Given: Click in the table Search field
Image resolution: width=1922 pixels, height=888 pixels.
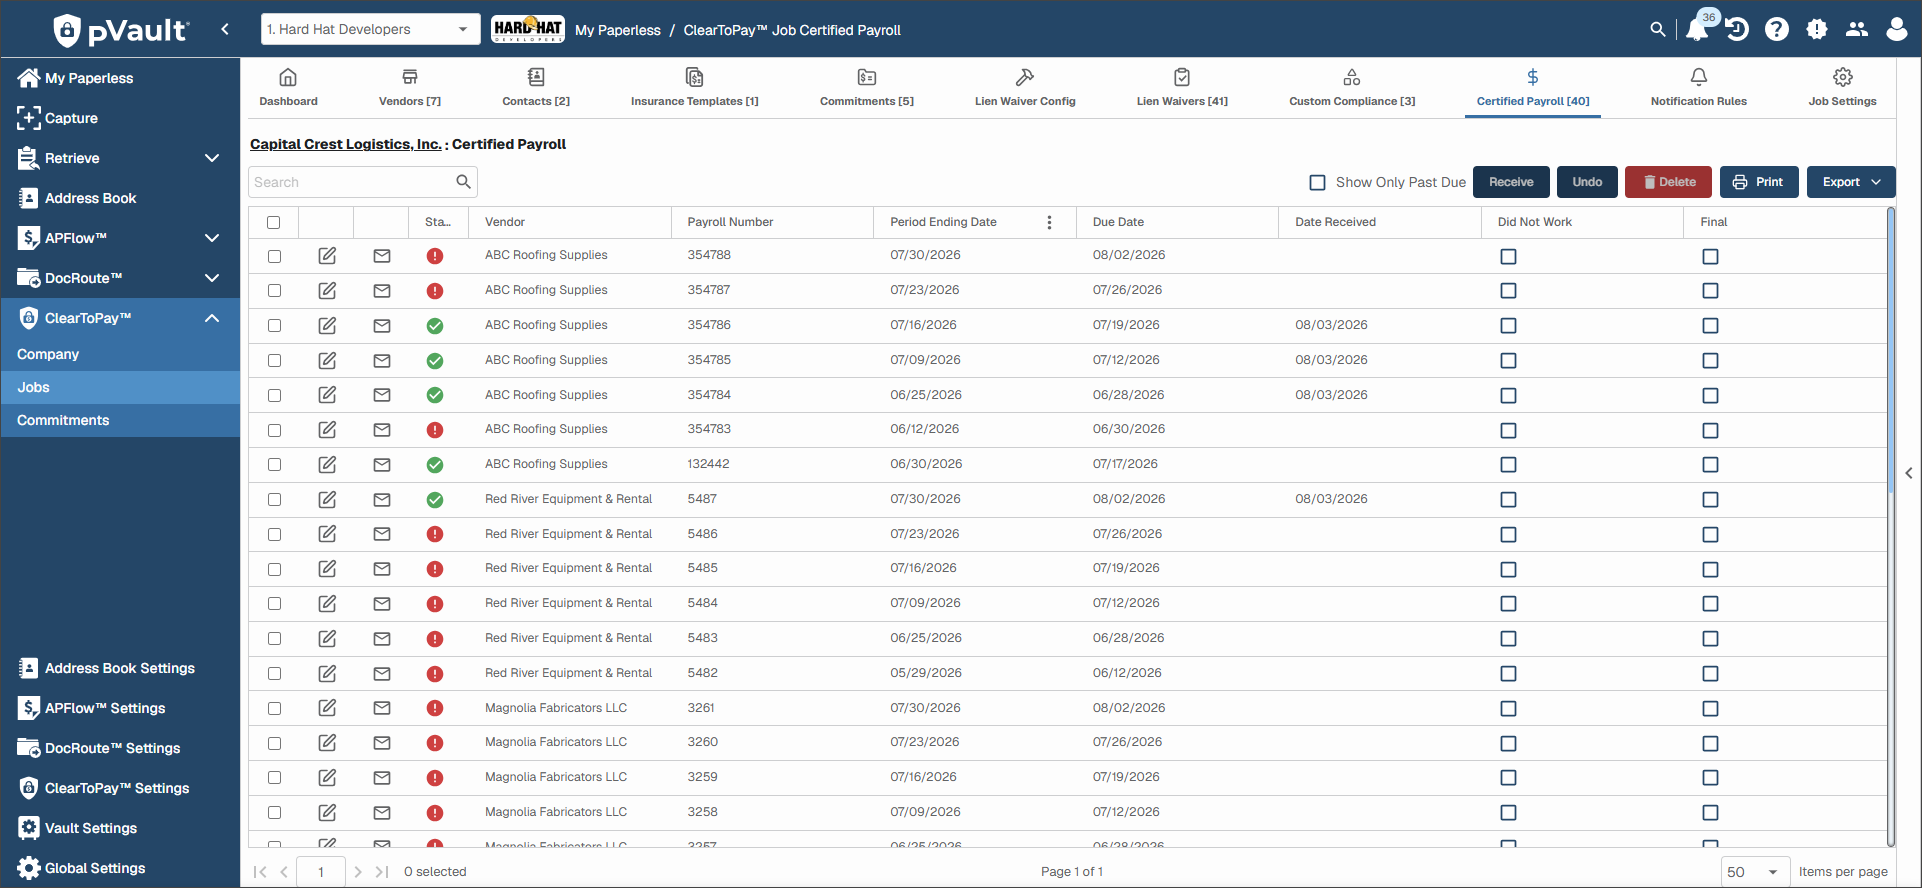Looking at the screenshot, I should pos(350,182).
